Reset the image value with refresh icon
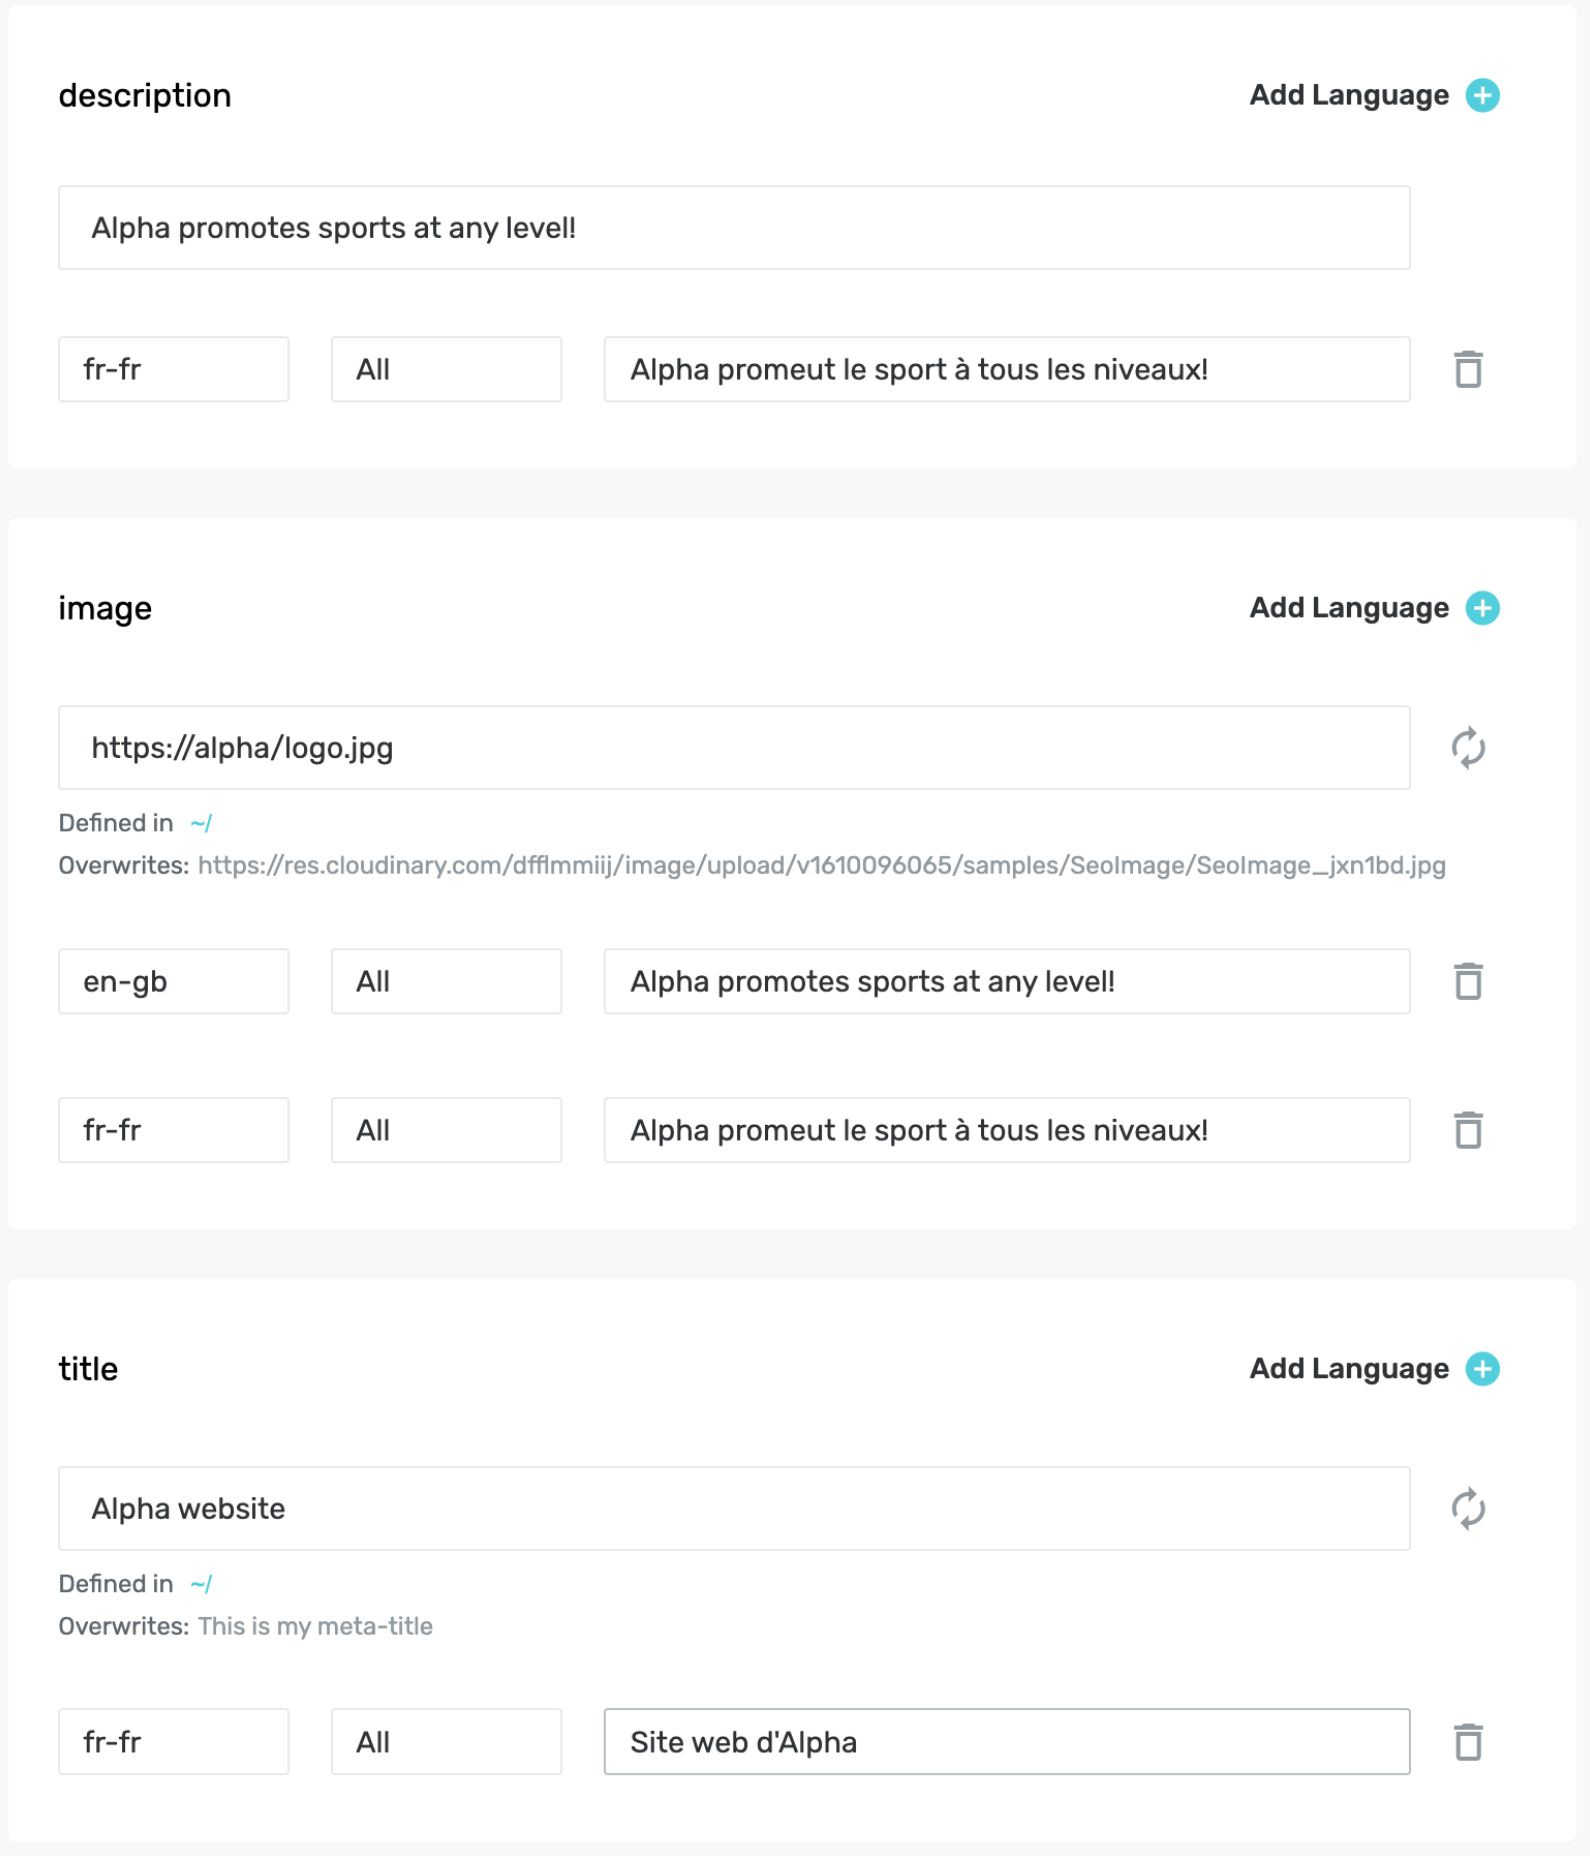 1468,748
